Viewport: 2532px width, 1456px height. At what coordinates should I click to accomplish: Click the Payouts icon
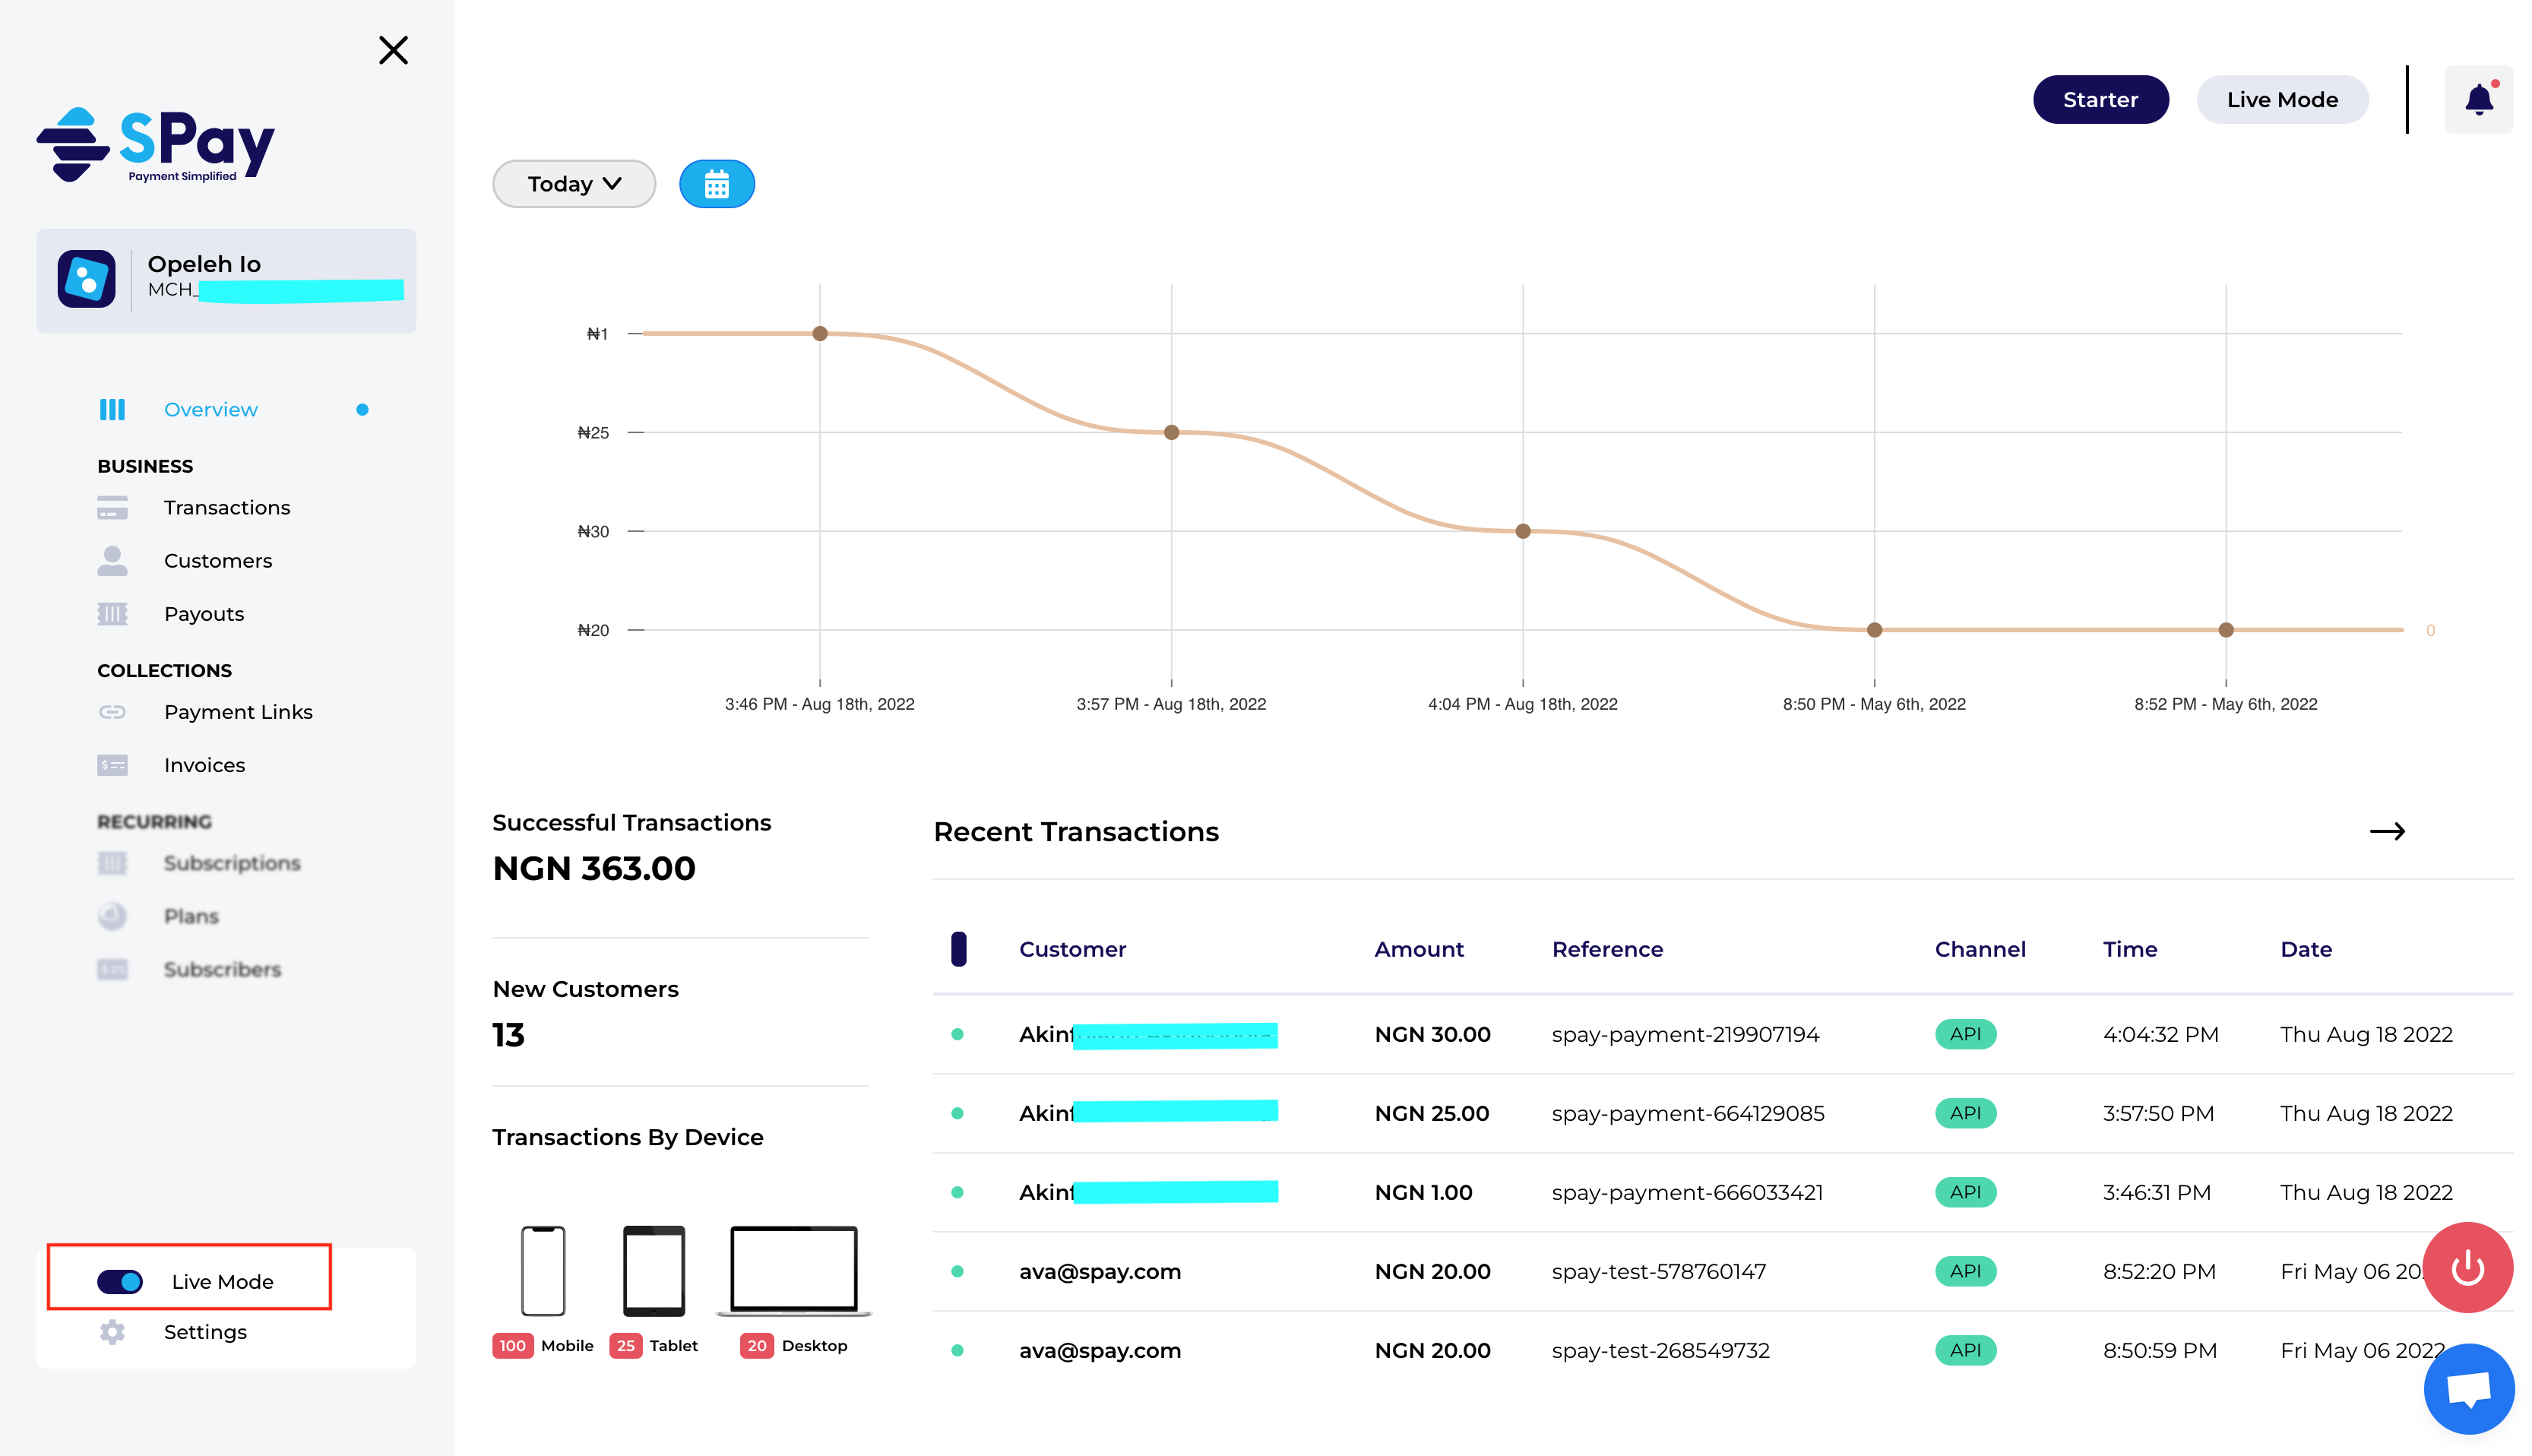pyautogui.click(x=112, y=614)
